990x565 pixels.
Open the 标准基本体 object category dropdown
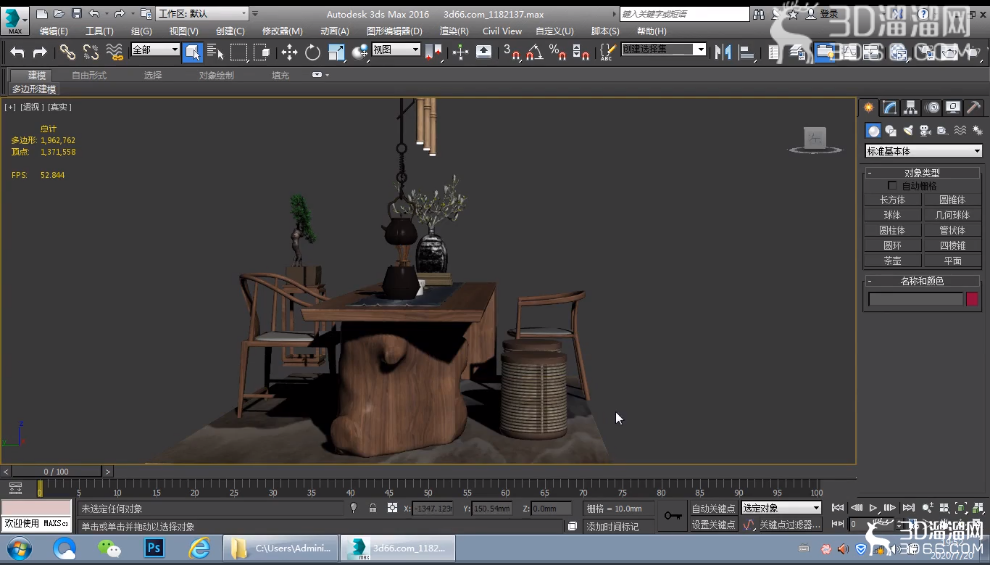[x=923, y=151]
